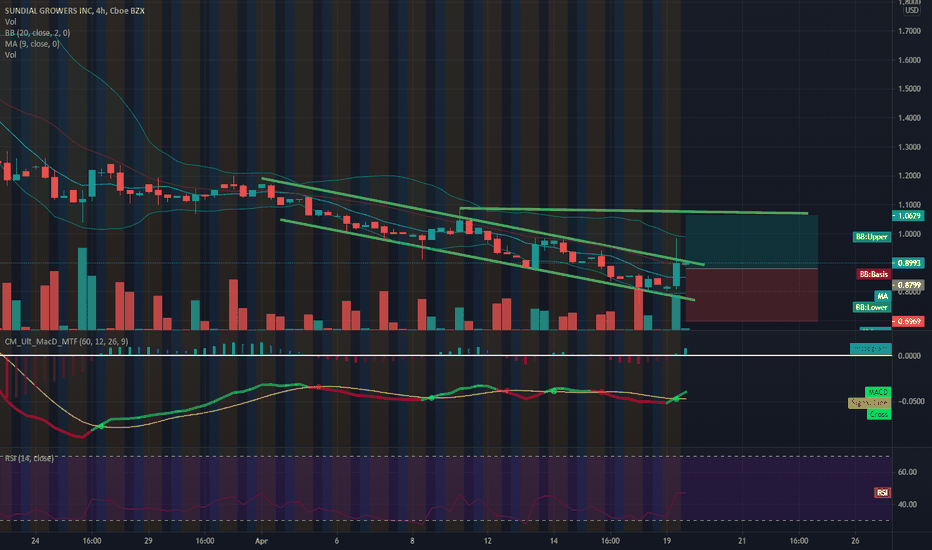Click the 0.6969 stop price label
The image size is (932, 550).
[x=908, y=321]
